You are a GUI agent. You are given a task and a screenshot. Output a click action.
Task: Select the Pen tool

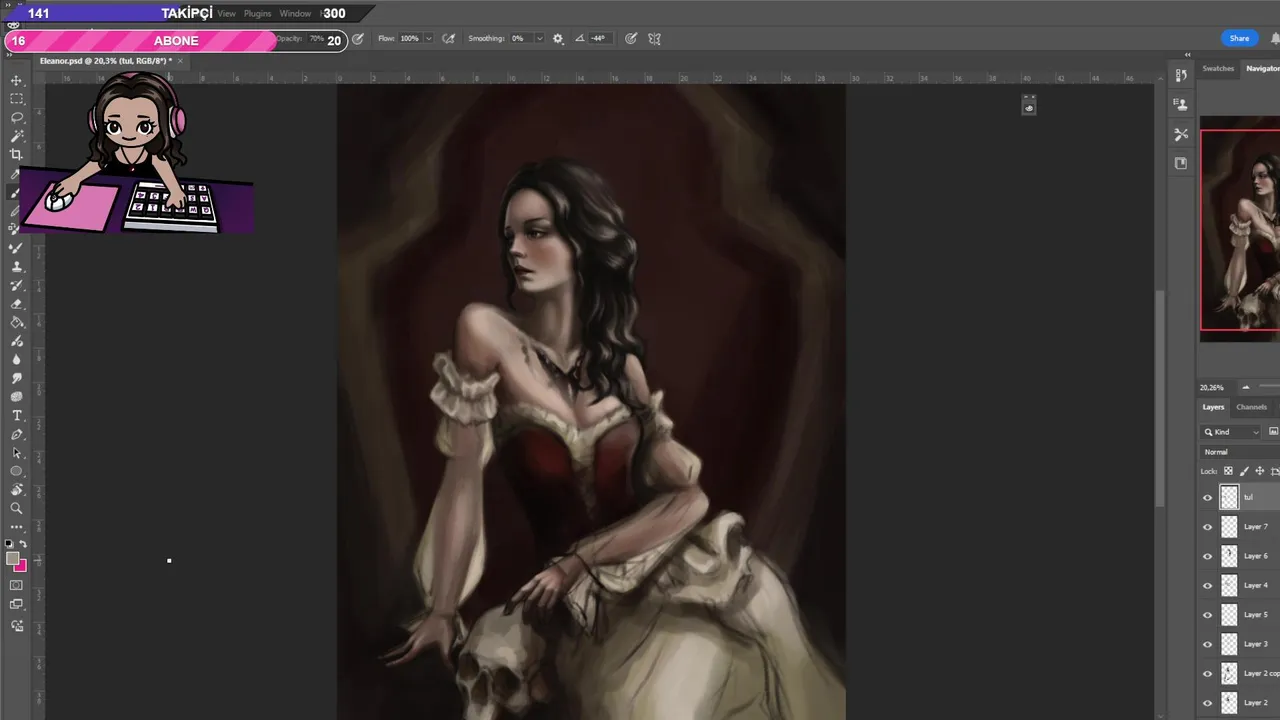click(x=16, y=434)
